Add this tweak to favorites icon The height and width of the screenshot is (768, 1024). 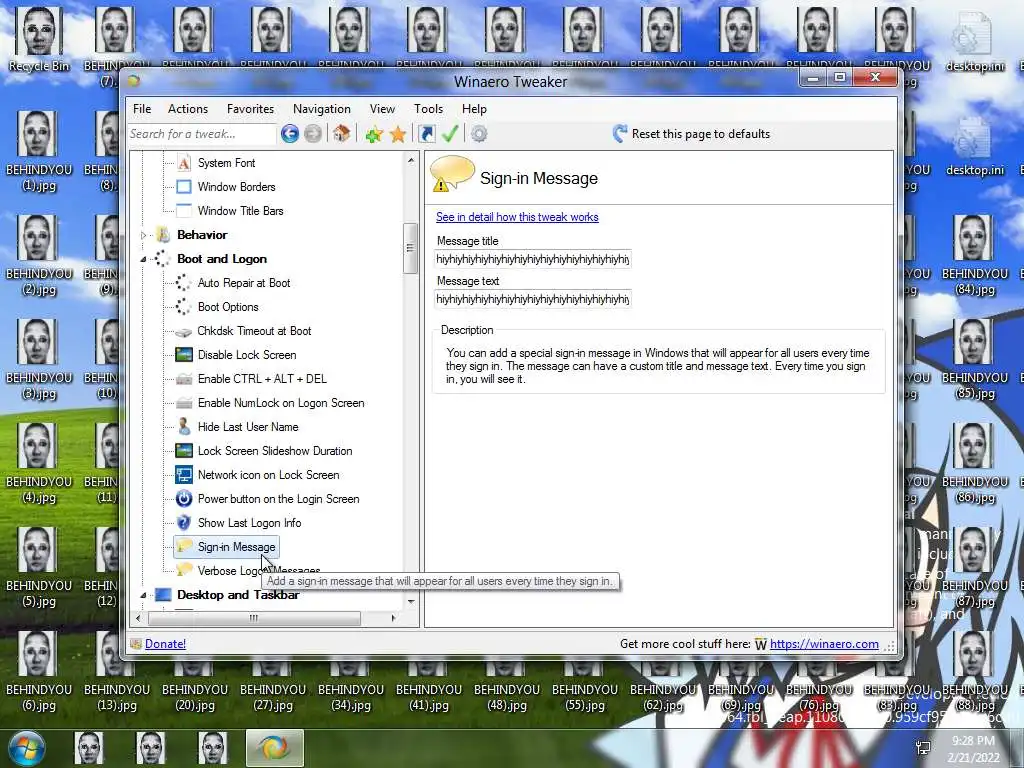click(374, 135)
